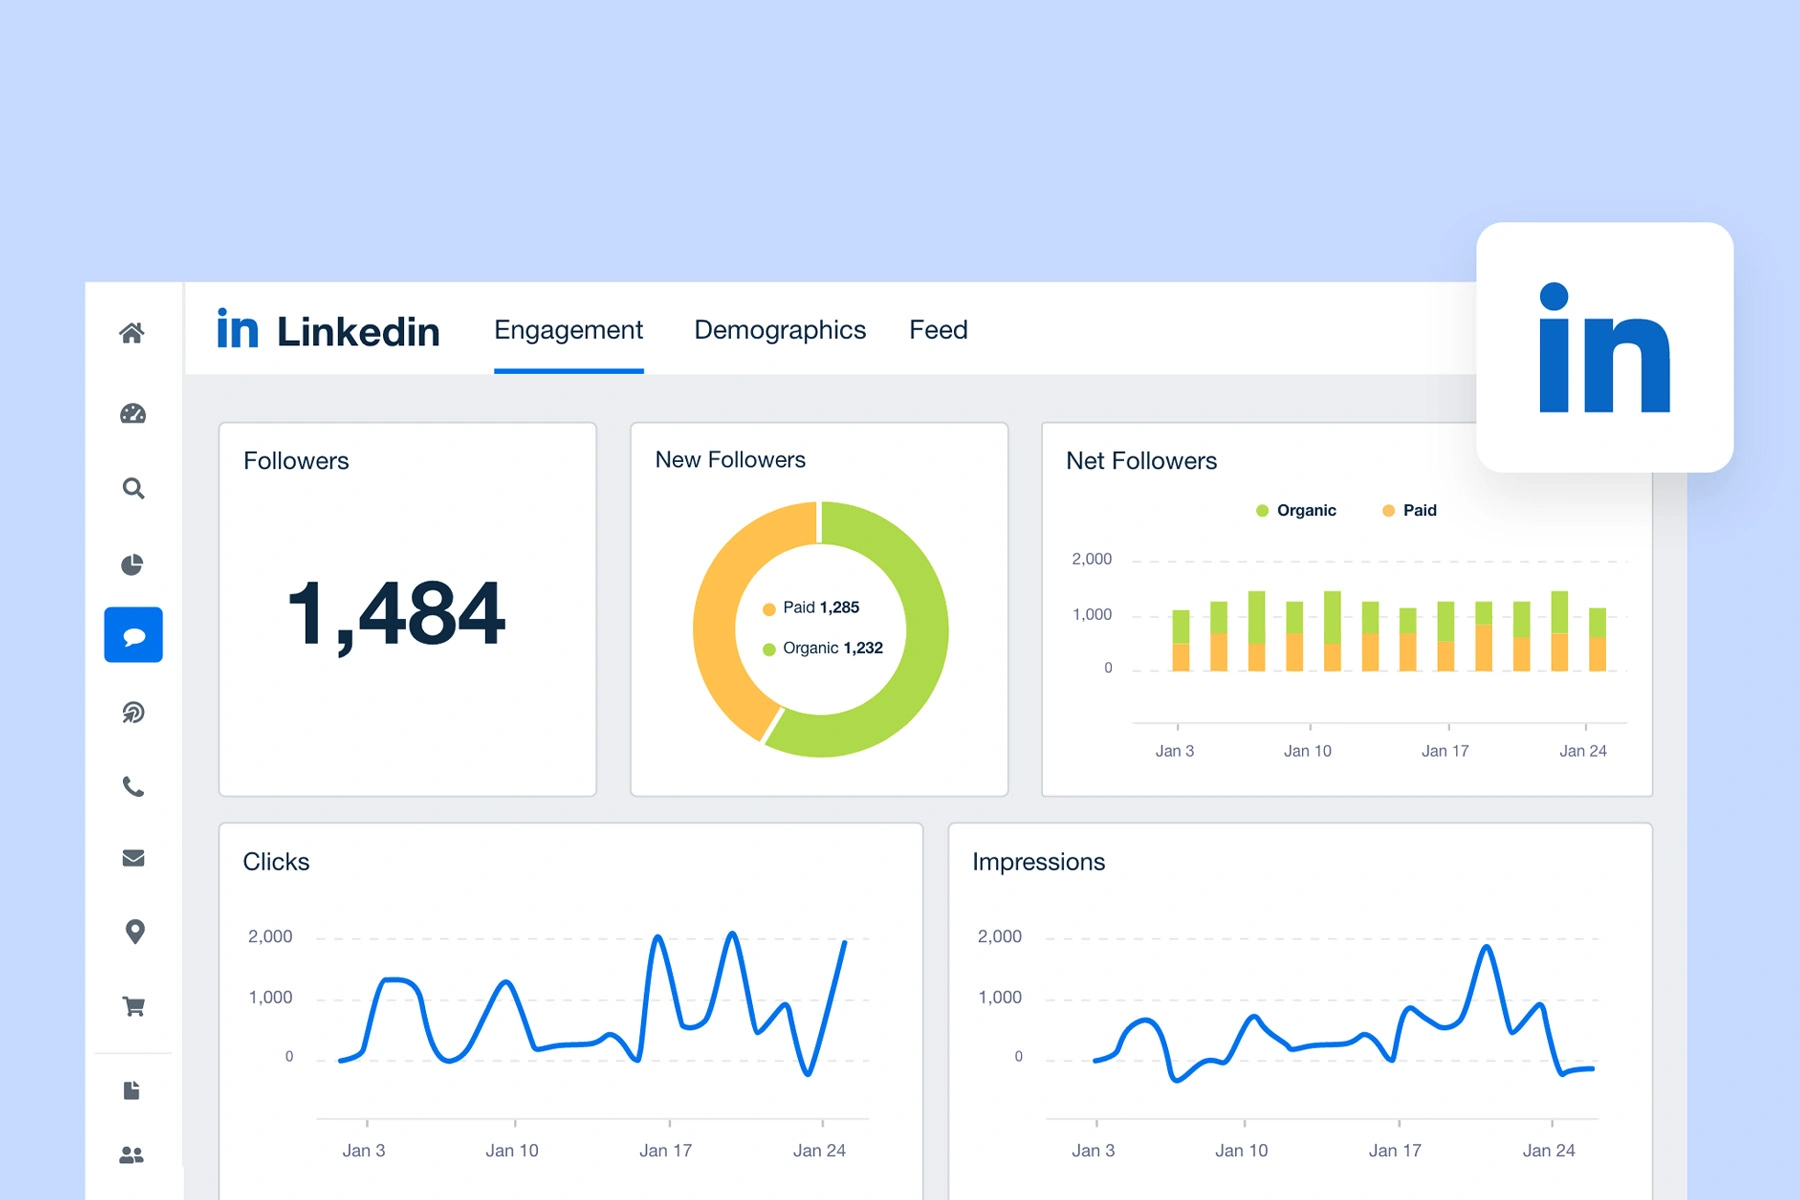
Task: Open the dashboard gauge icon
Action: (133, 413)
